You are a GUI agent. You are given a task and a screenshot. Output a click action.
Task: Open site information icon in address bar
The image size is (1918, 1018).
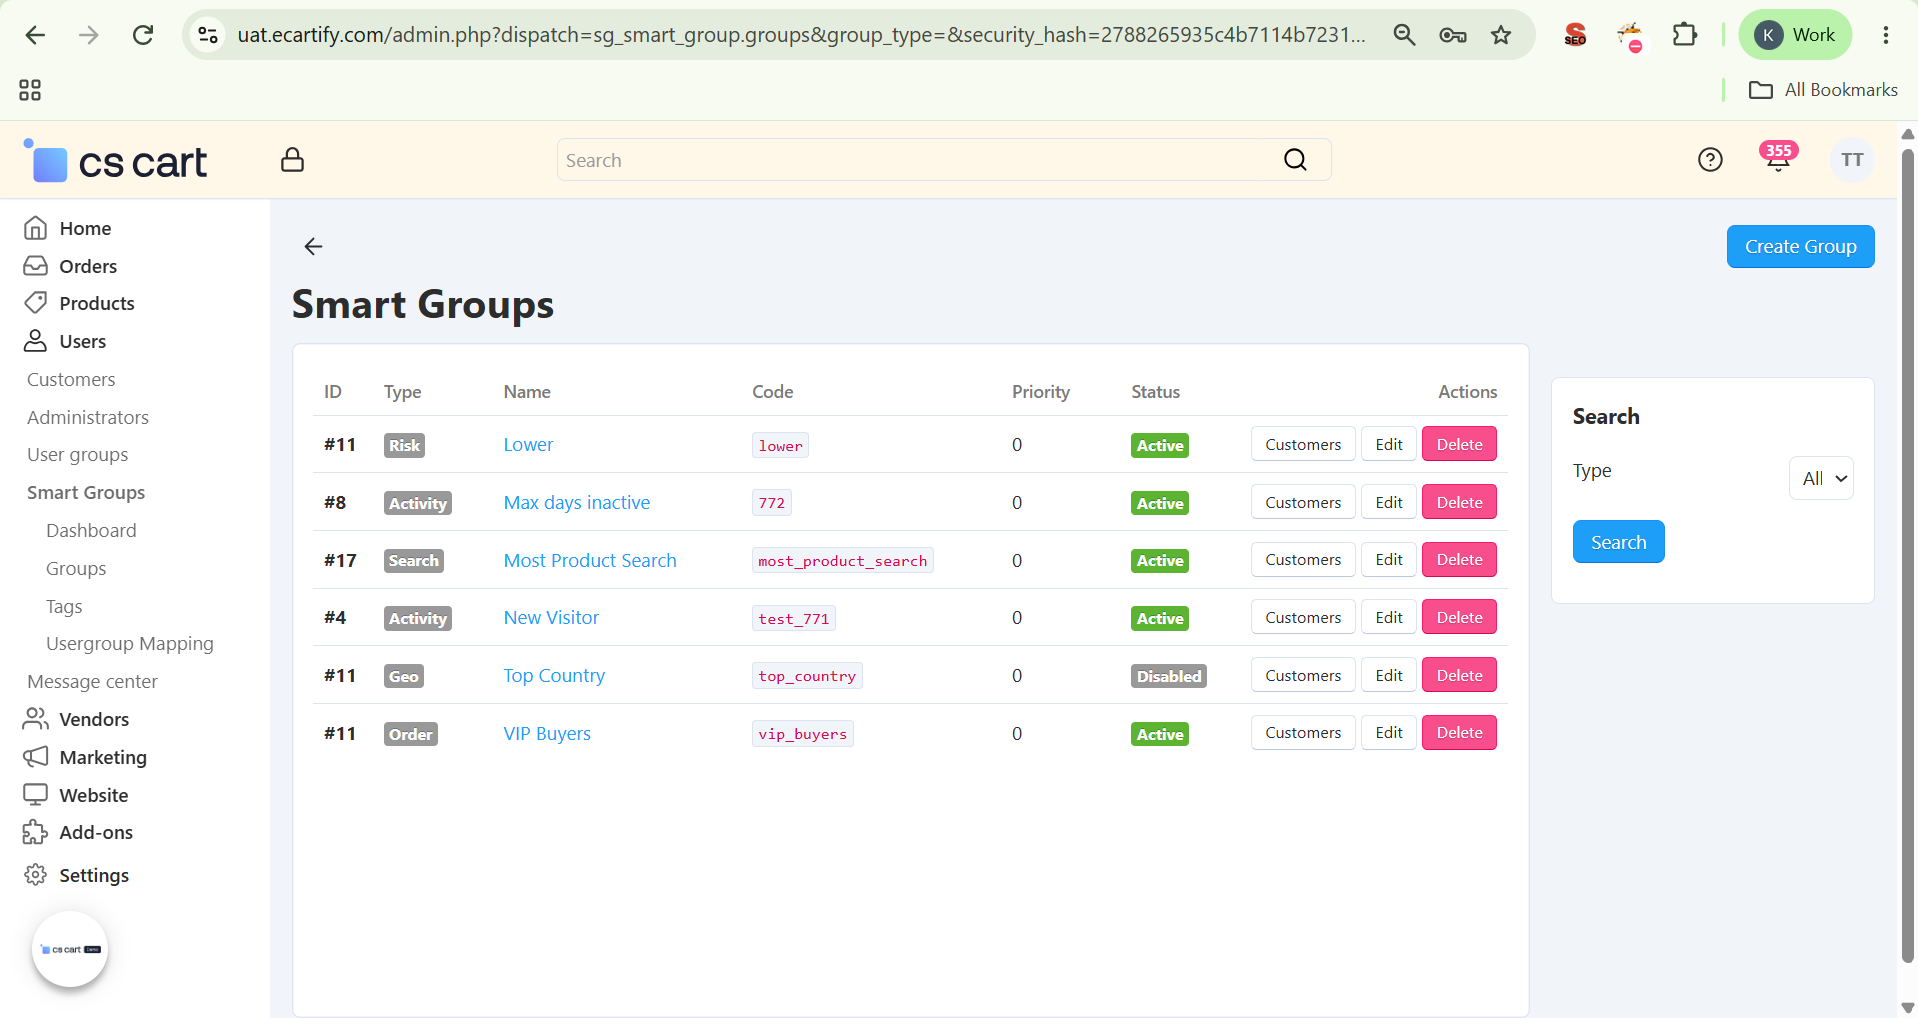(208, 35)
